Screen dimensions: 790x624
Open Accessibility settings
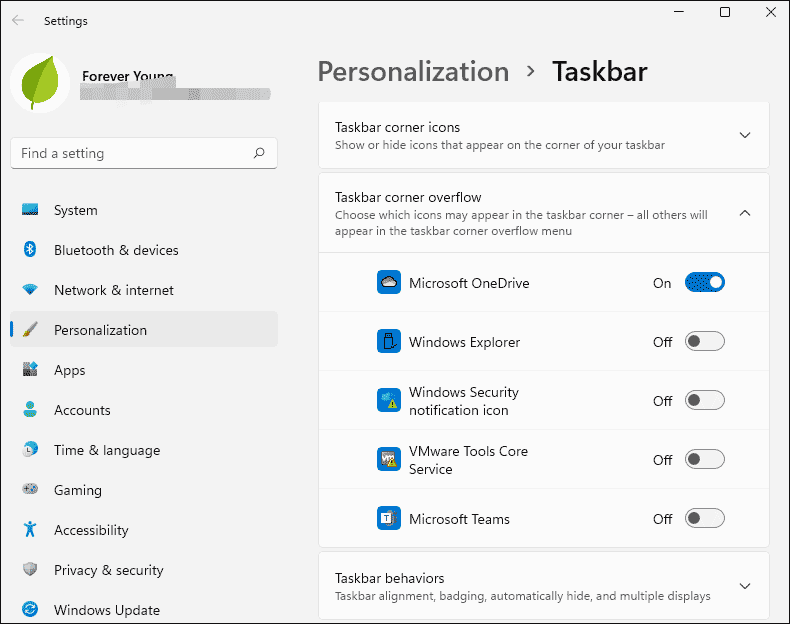pyautogui.click(x=144, y=529)
